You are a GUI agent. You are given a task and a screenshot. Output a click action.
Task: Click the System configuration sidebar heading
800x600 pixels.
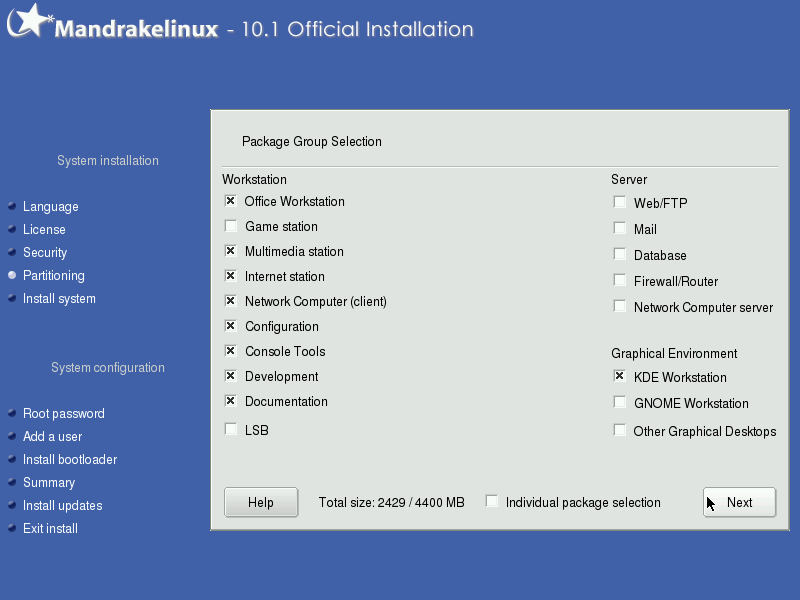coord(108,368)
